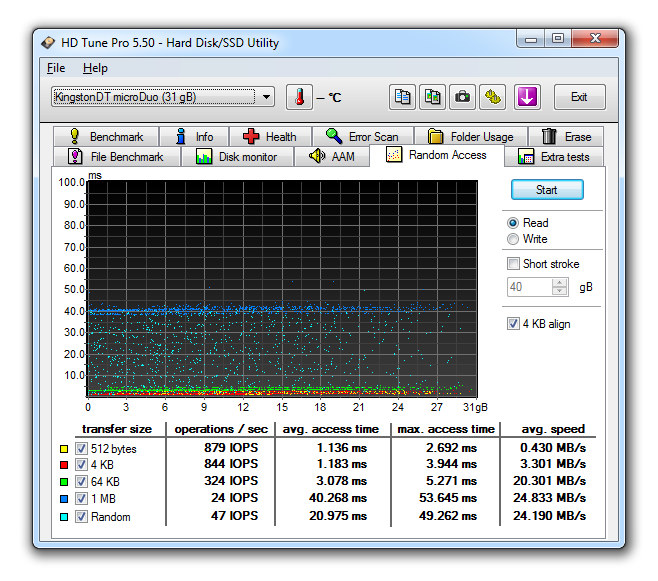
Task: Switch to the Error Scan tab
Action: pos(363,136)
